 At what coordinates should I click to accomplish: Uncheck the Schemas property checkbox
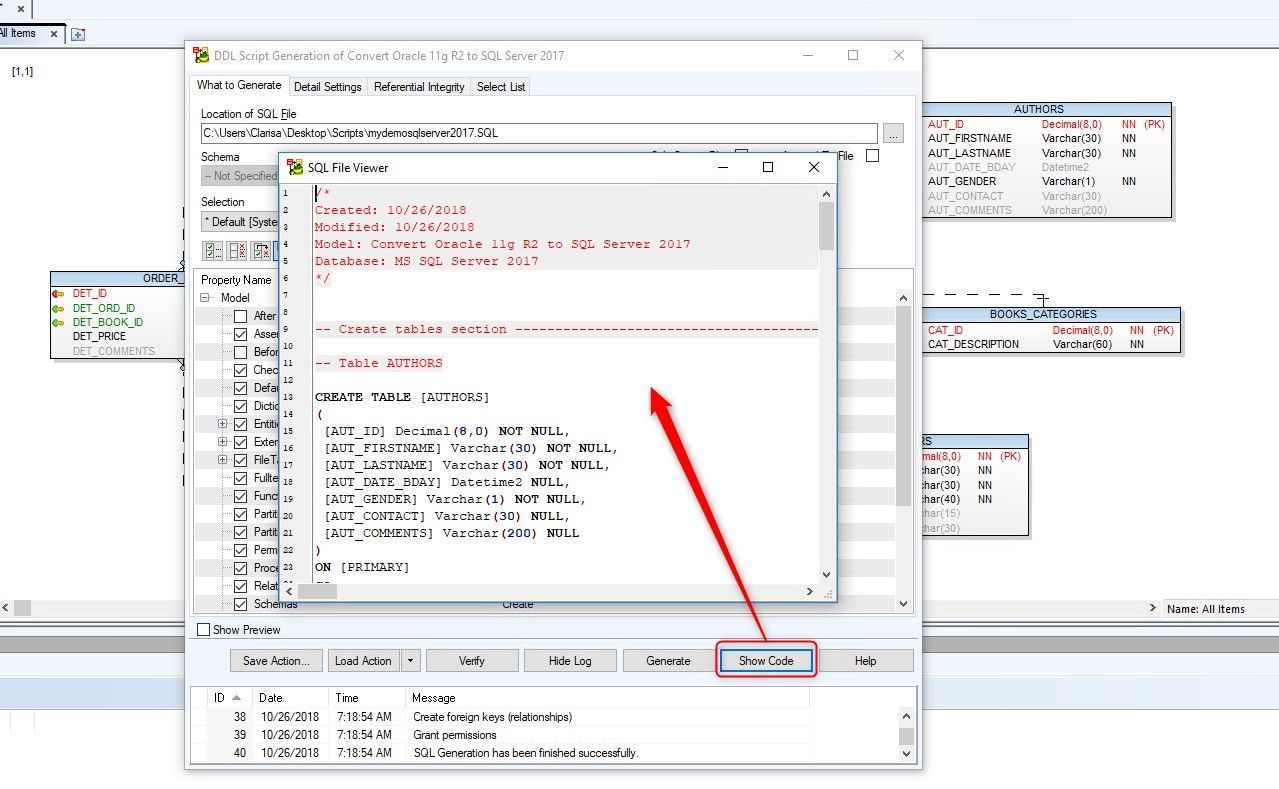click(x=240, y=604)
